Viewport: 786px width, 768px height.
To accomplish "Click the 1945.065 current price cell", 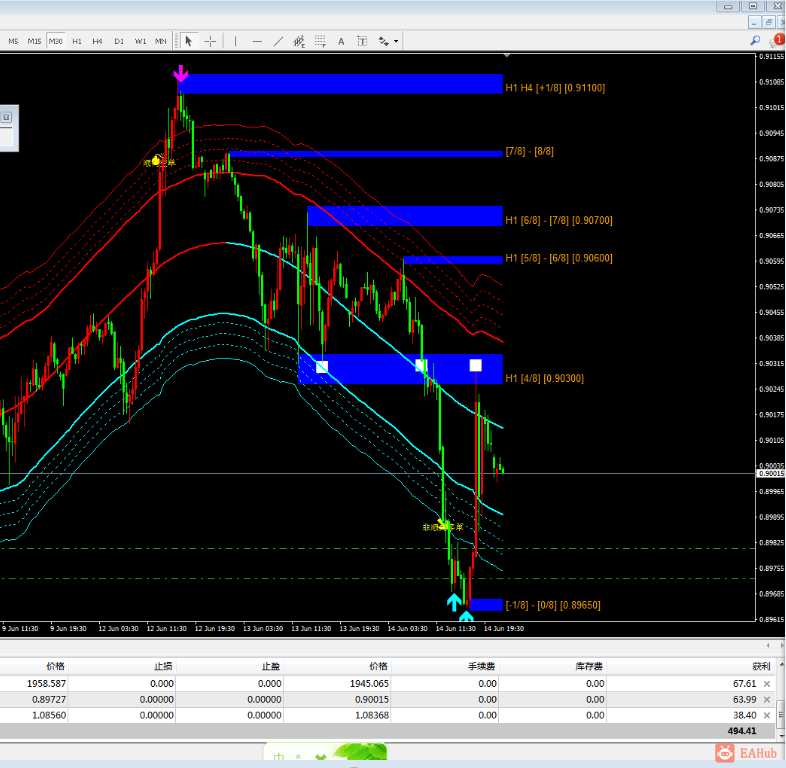I will click(369, 684).
